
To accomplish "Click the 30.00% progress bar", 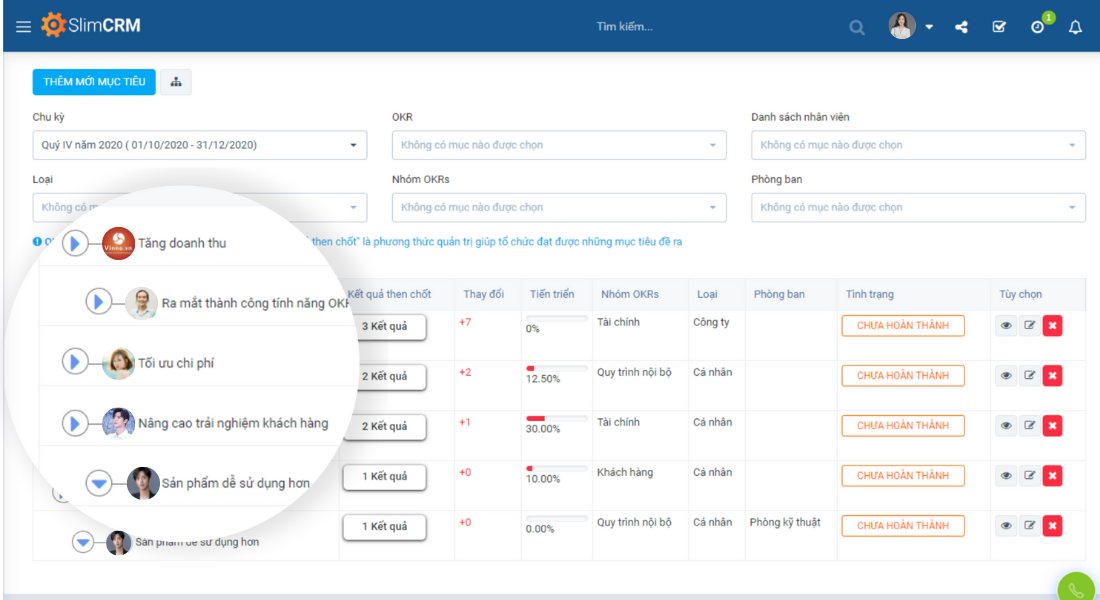I will click(x=557, y=418).
